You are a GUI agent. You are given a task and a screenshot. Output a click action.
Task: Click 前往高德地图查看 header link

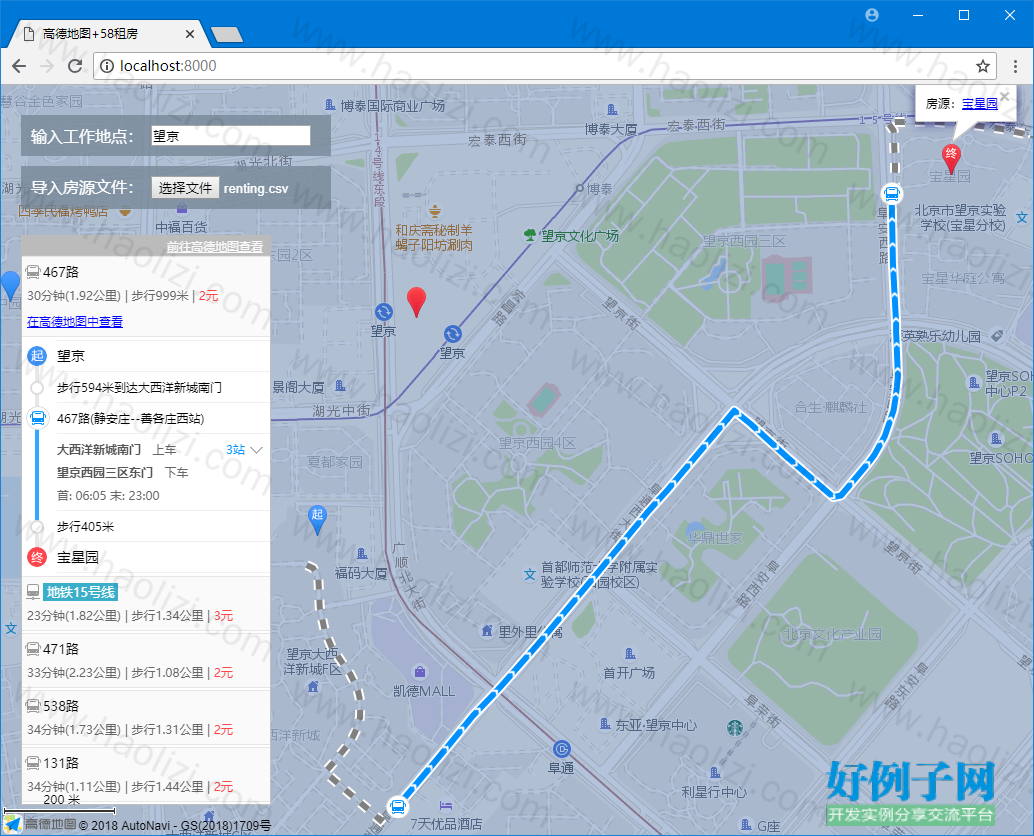215,247
